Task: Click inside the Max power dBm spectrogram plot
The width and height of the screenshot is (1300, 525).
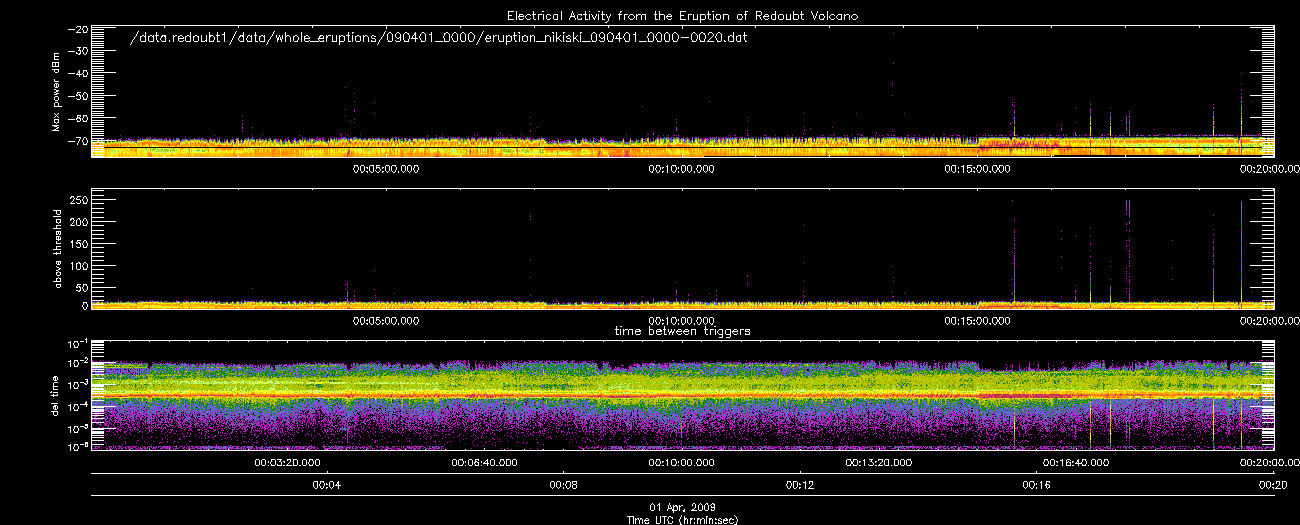Action: pos(682,91)
